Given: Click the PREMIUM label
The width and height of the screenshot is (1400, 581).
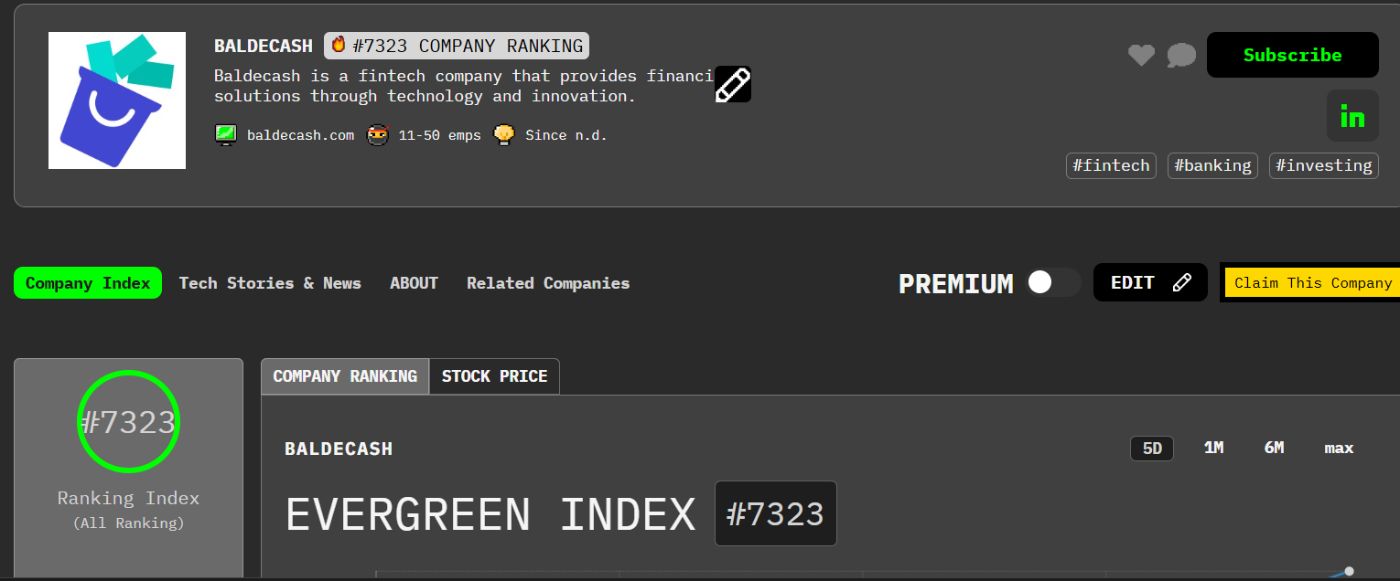Looking at the screenshot, I should [956, 284].
